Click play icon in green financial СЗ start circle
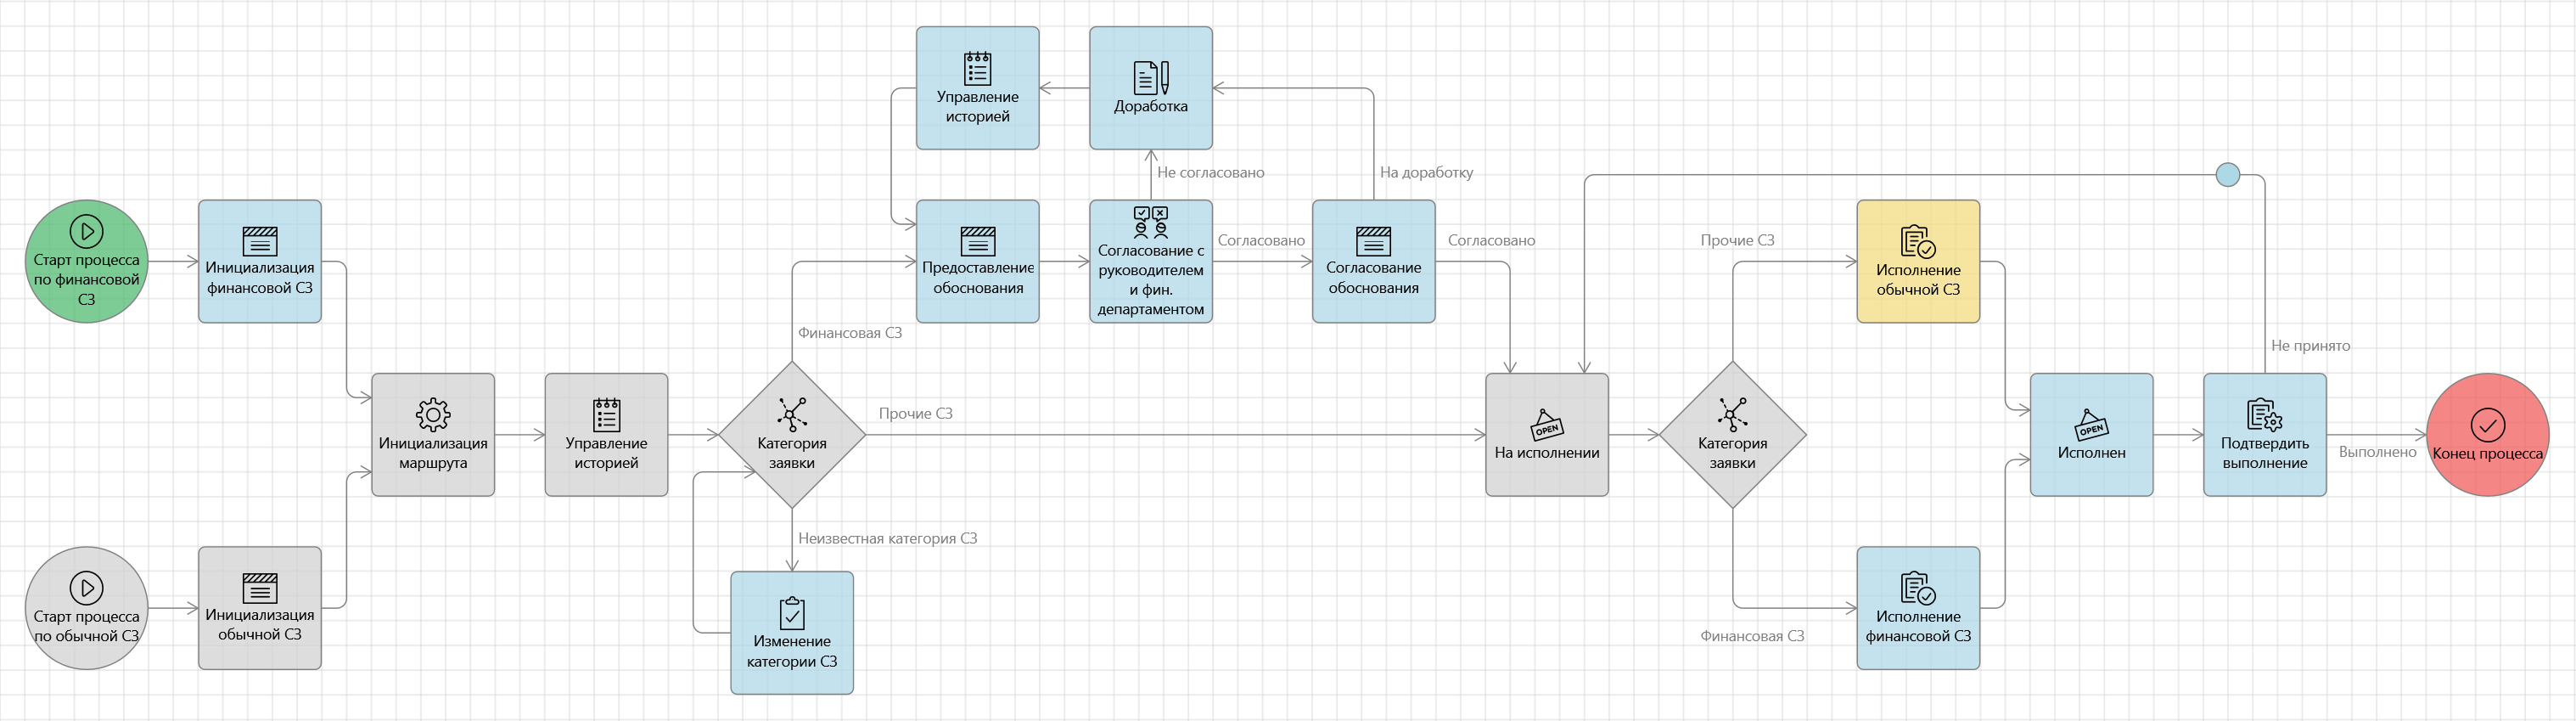2576x721 pixels. 86,231
